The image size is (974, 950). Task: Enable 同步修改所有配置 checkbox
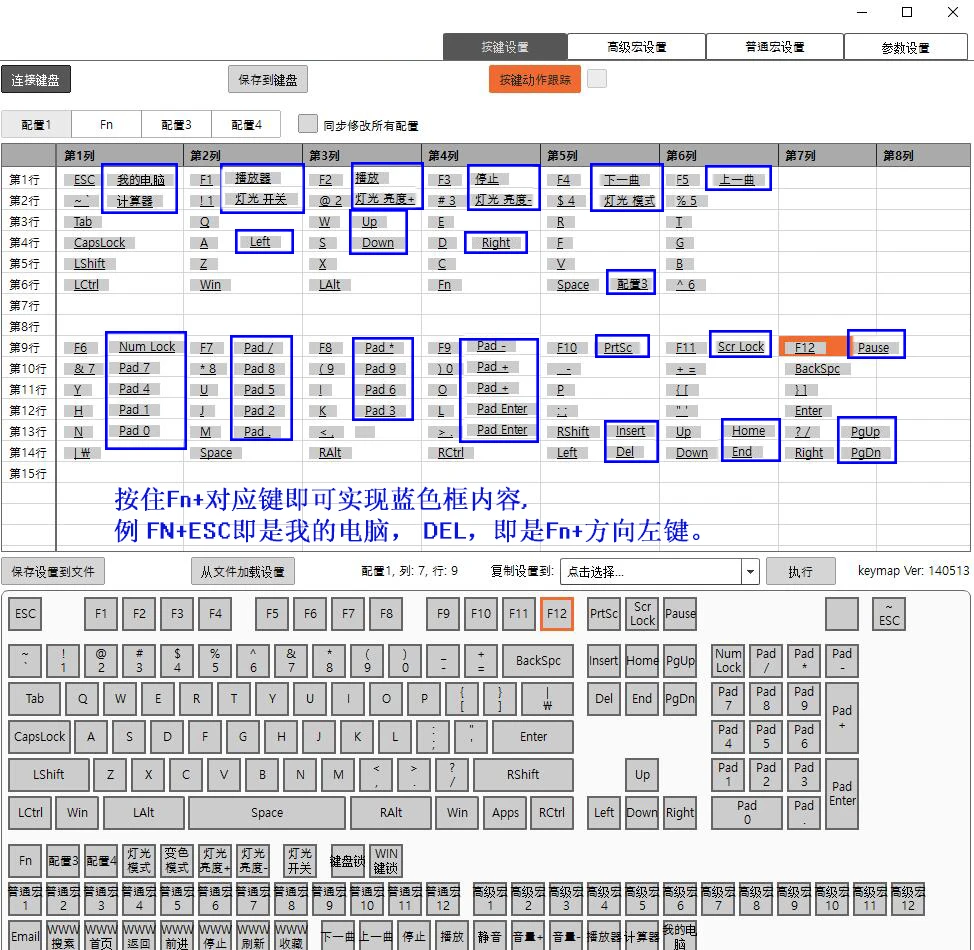308,124
